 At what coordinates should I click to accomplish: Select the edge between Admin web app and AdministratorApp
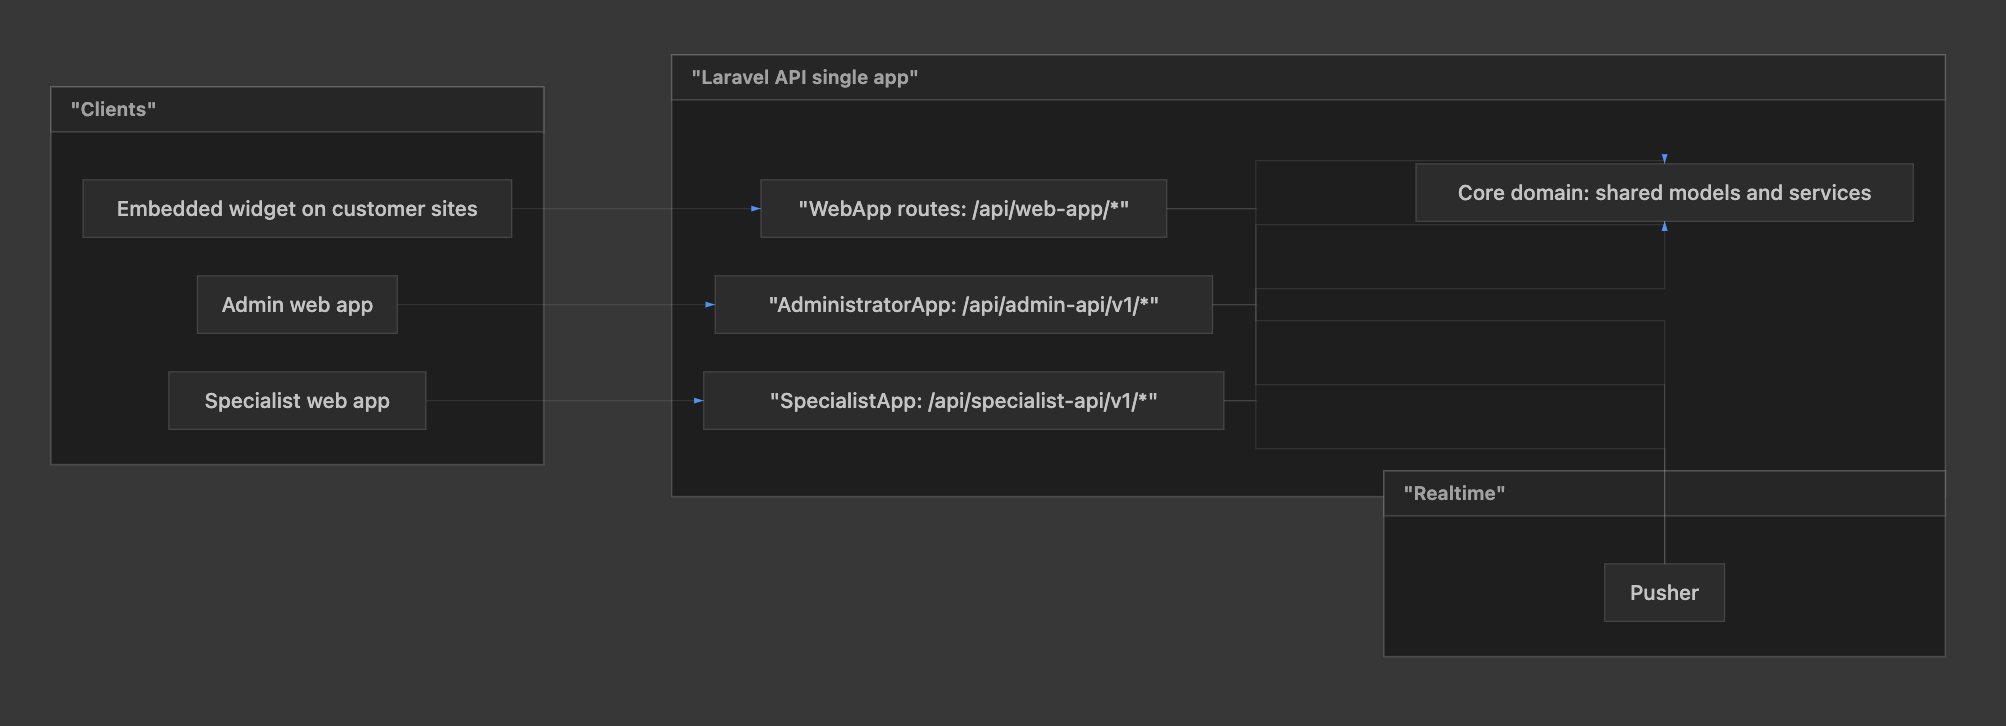point(600,304)
